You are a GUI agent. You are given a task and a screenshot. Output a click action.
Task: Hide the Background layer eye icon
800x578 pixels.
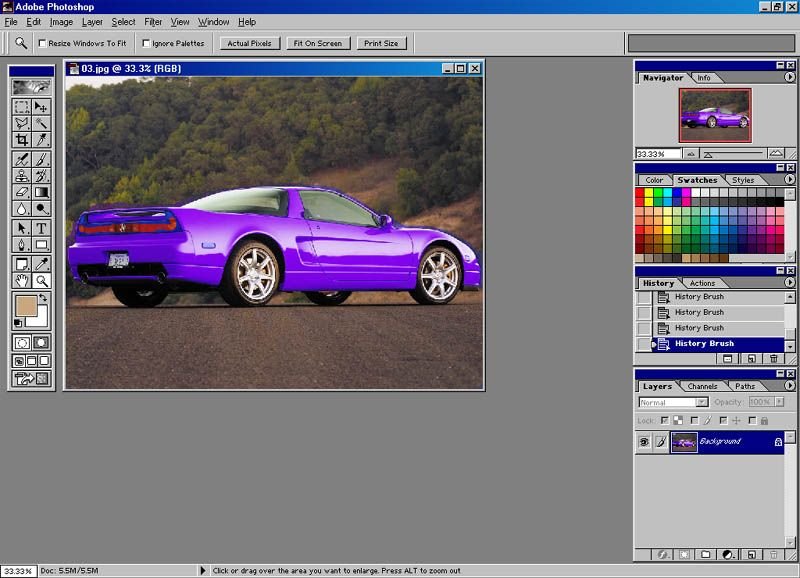point(644,441)
